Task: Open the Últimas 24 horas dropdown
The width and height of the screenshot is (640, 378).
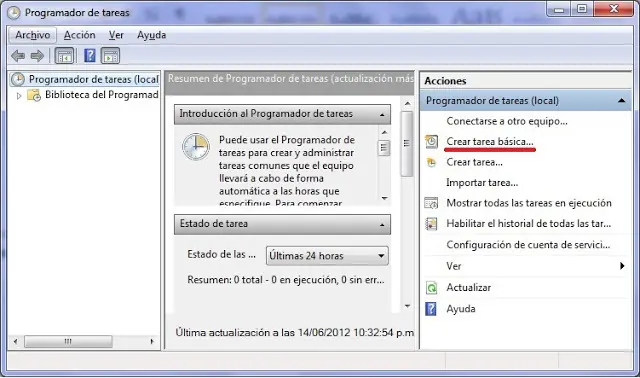Action: [327, 256]
